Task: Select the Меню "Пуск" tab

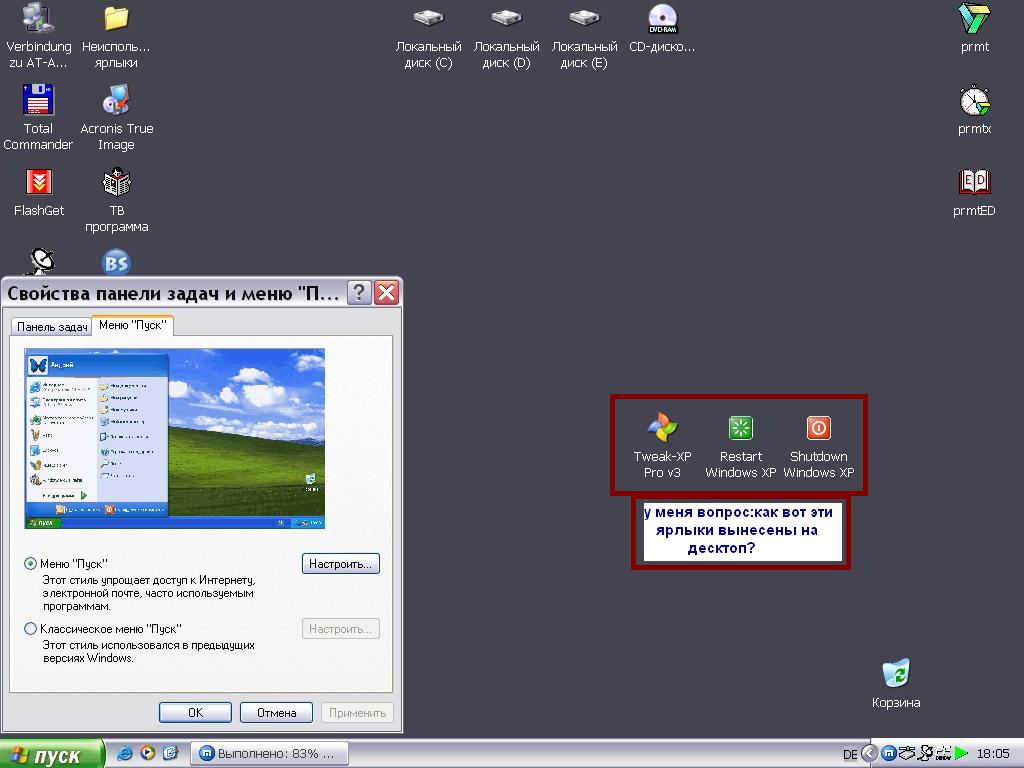Action: 133,325
